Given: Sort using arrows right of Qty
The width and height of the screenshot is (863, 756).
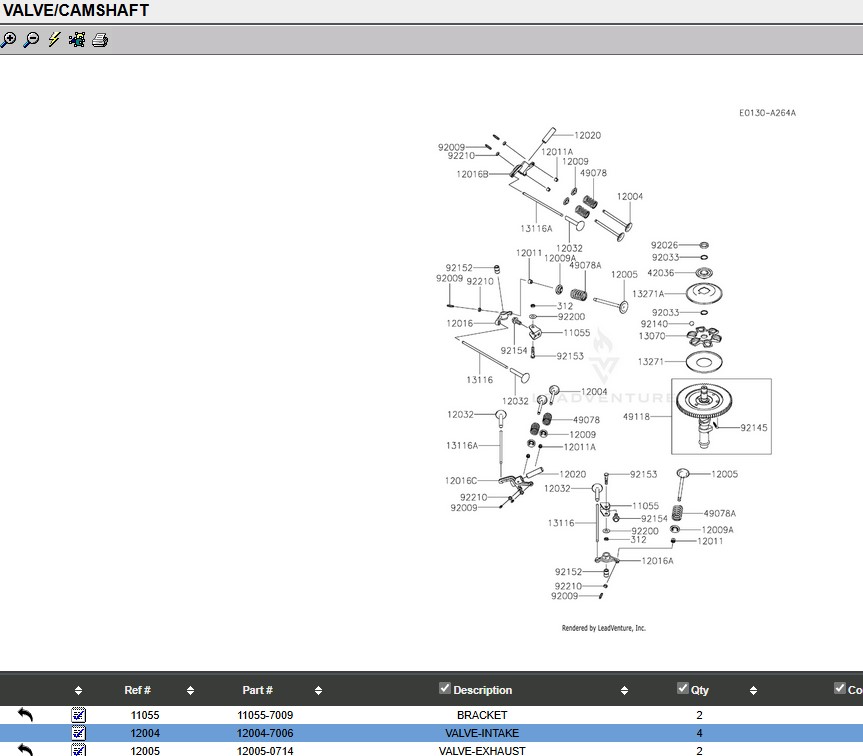Looking at the screenshot, I should pos(750,690).
